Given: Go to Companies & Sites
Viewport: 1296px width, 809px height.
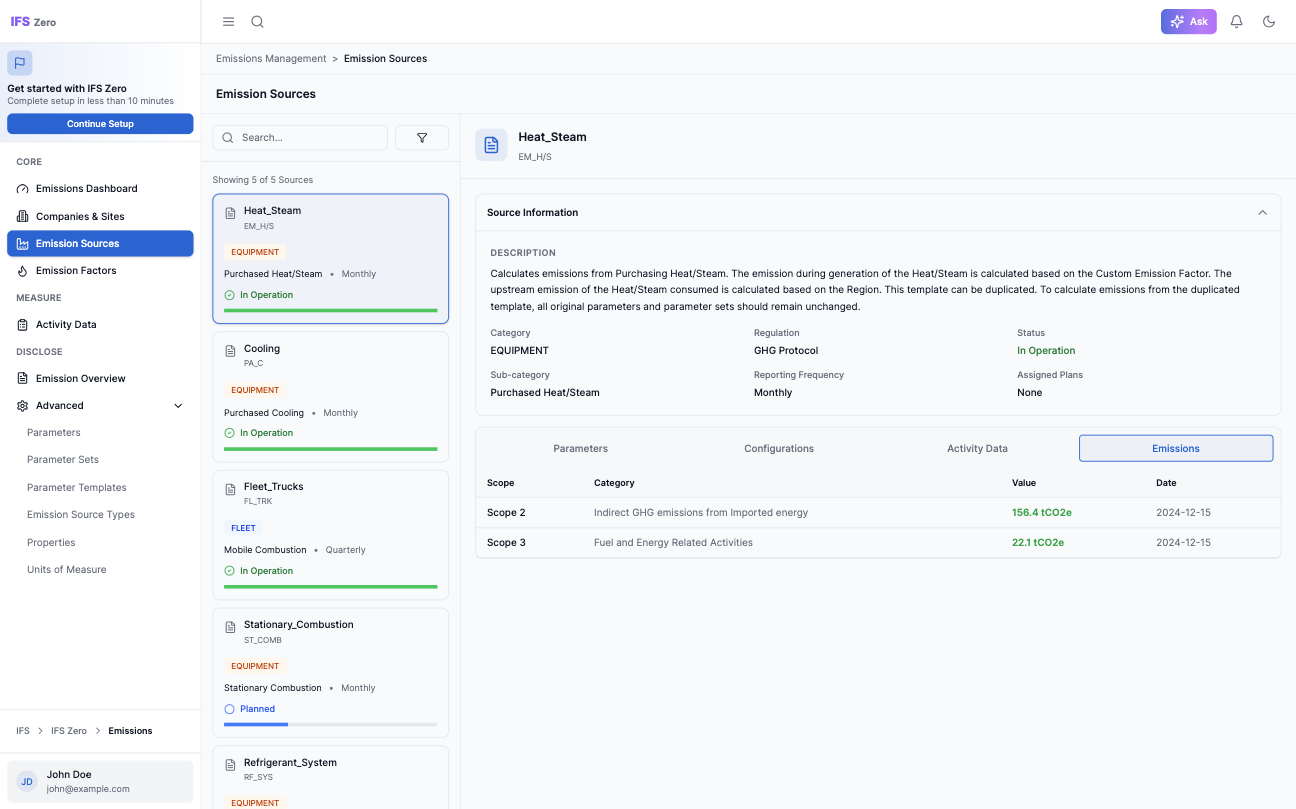Looking at the screenshot, I should point(80,216).
